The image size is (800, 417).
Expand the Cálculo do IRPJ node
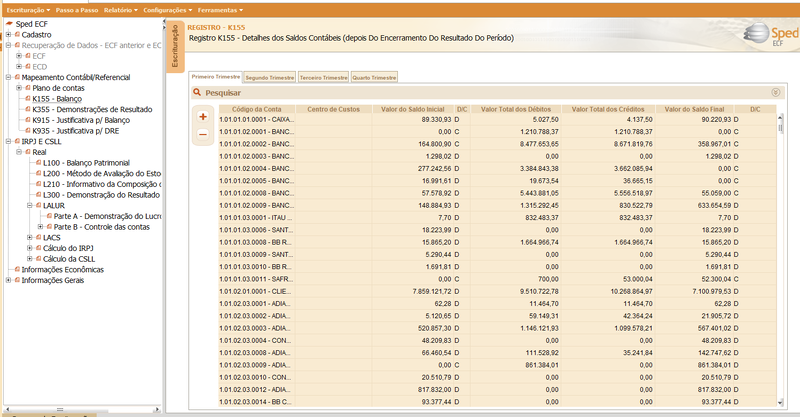30,249
